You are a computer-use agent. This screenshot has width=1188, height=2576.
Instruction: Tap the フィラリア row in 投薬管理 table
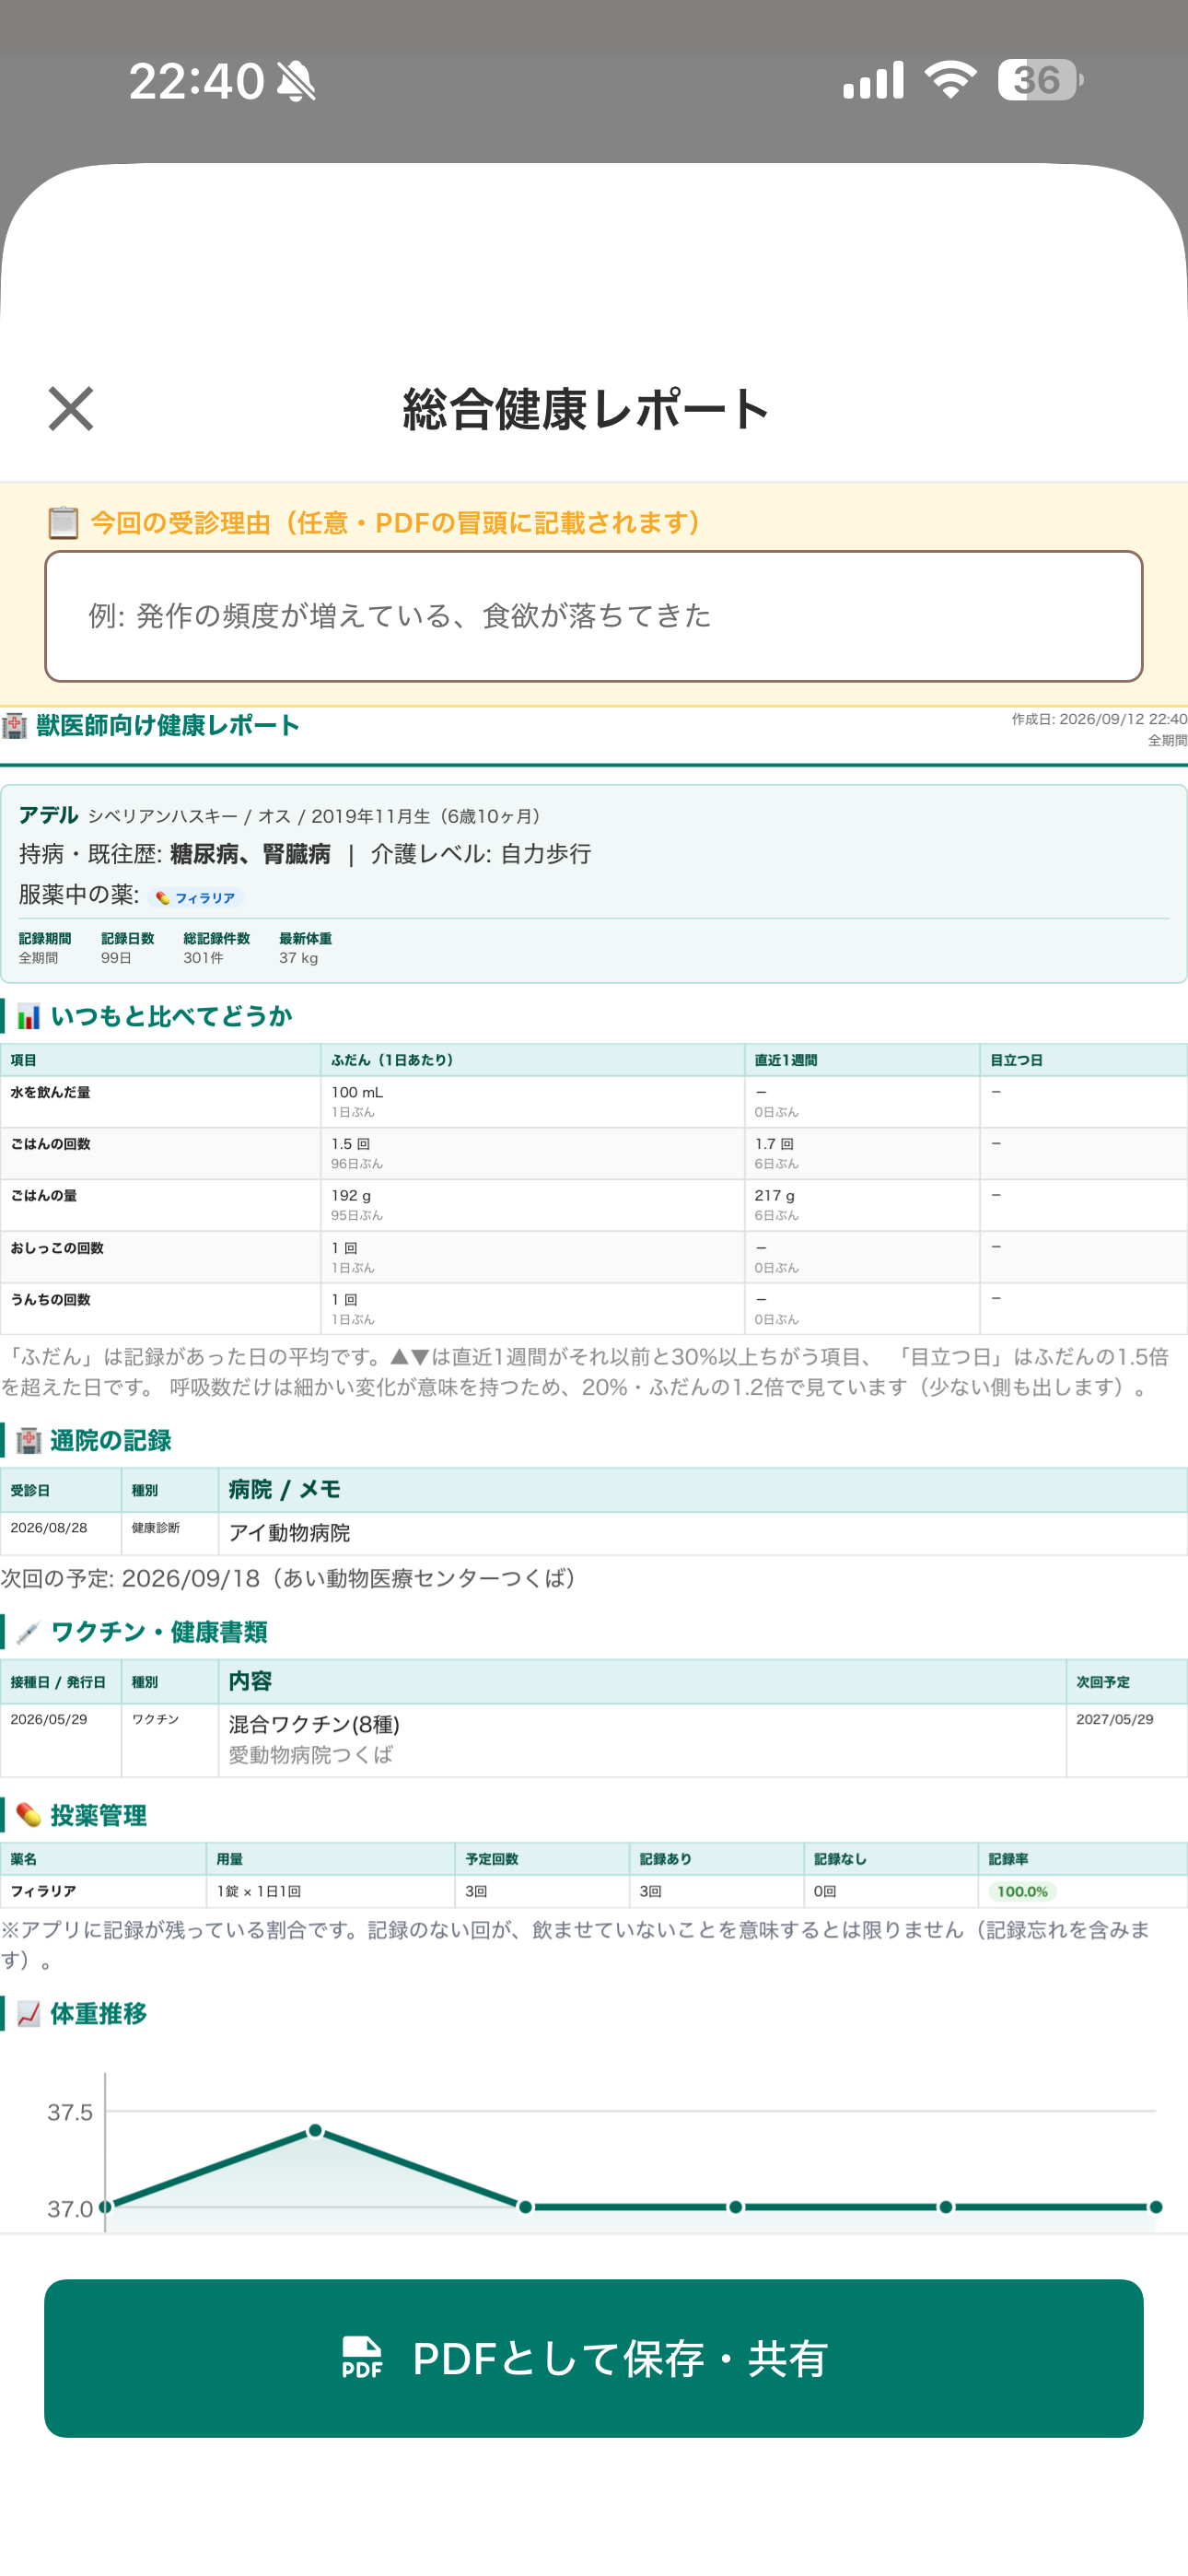594,1892
